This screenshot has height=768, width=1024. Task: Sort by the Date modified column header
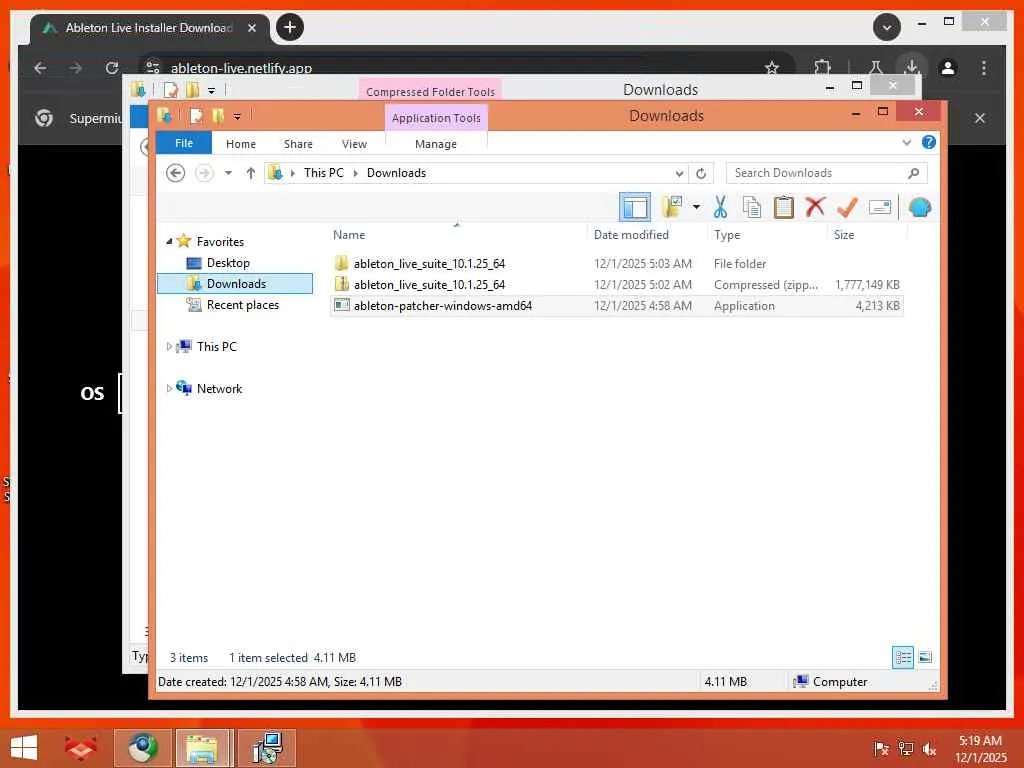pos(631,234)
